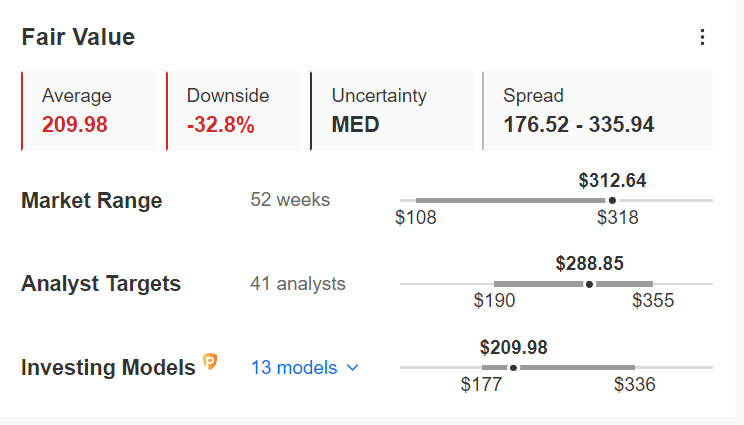The width and height of the screenshot is (744, 425).
Task: Open the three-dot options menu
Action: (702, 37)
